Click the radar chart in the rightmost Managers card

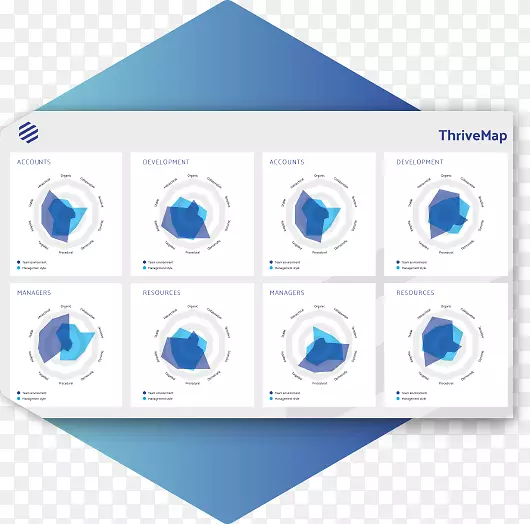tap(319, 345)
